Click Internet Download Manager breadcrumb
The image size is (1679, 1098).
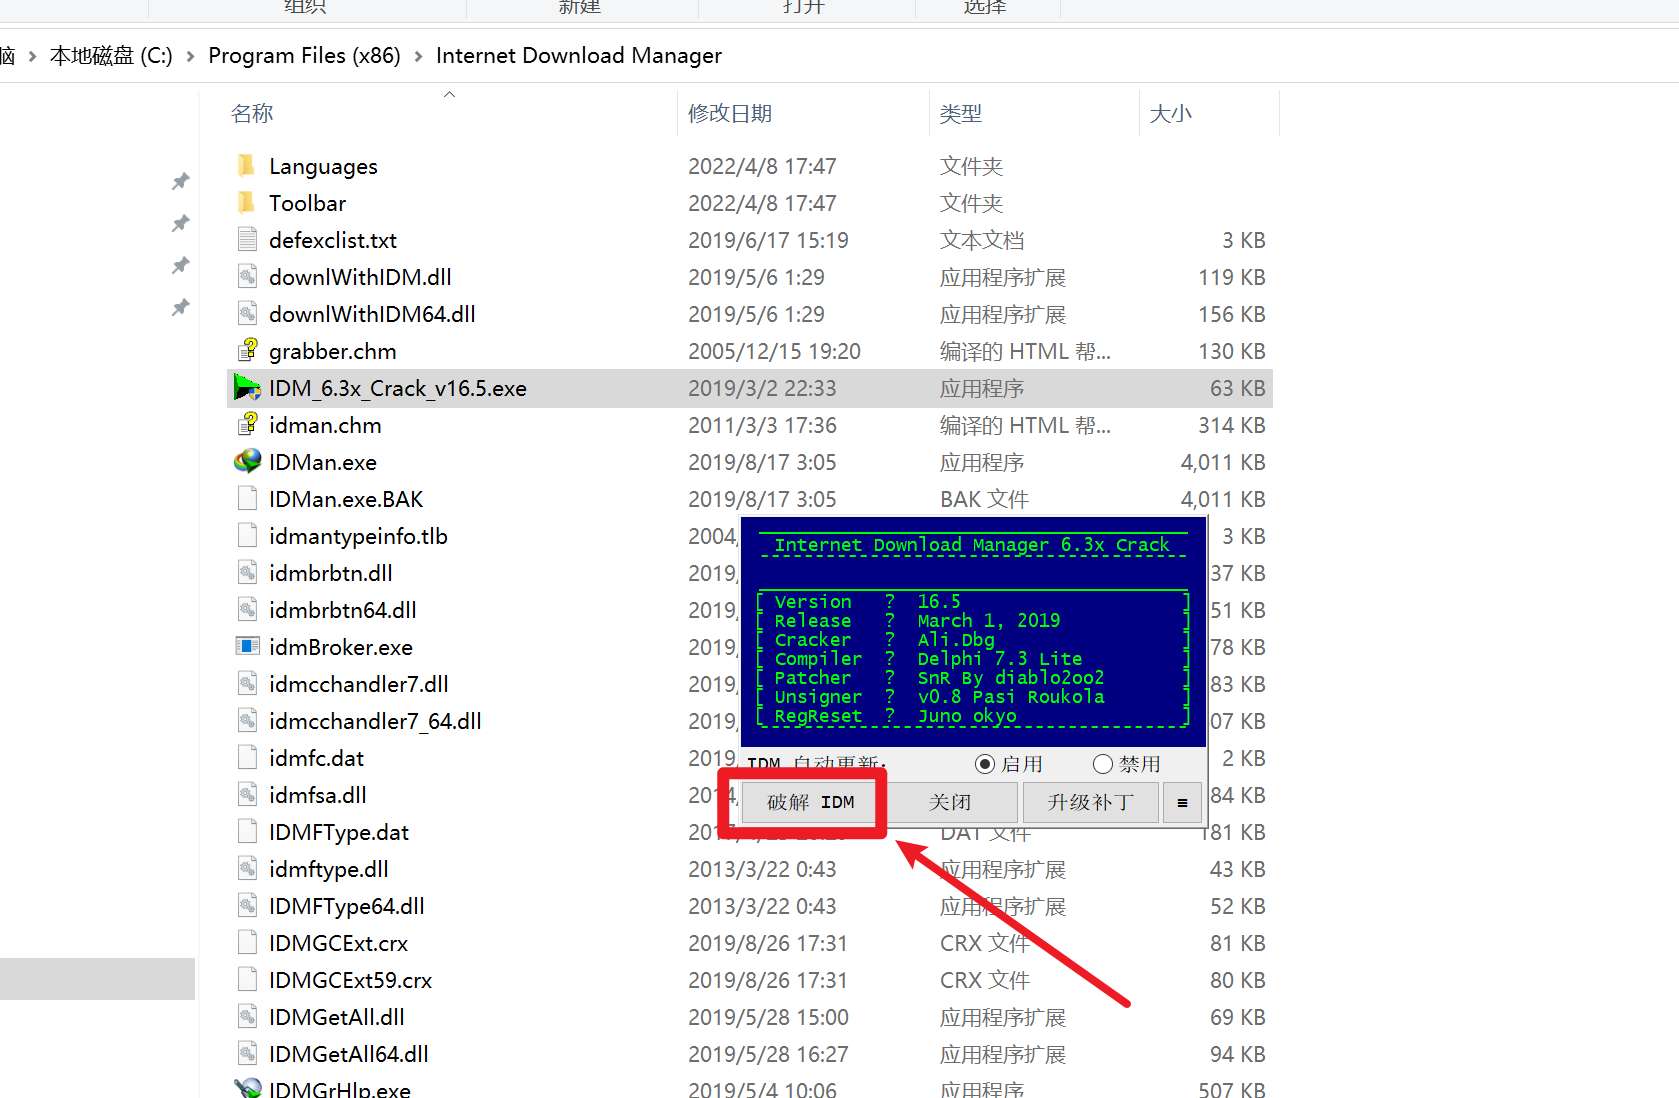pyautogui.click(x=579, y=56)
